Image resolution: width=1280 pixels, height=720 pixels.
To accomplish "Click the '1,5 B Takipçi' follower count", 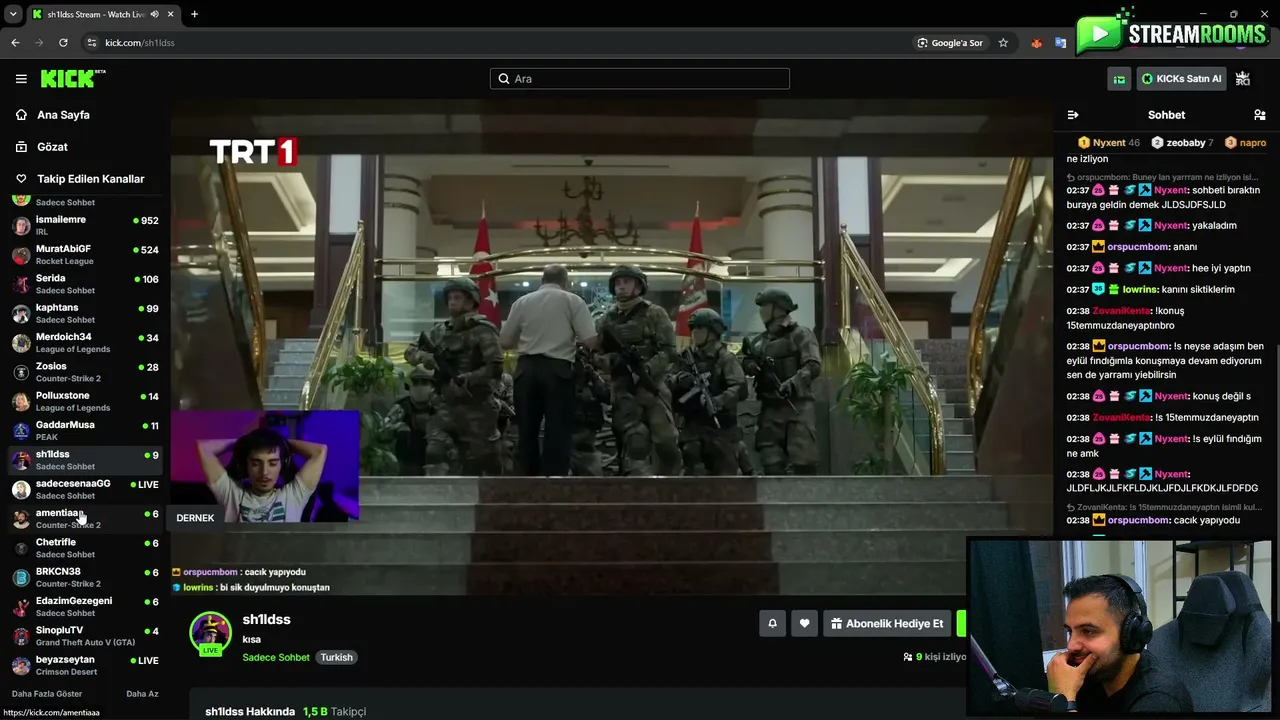I will pyautogui.click(x=335, y=711).
